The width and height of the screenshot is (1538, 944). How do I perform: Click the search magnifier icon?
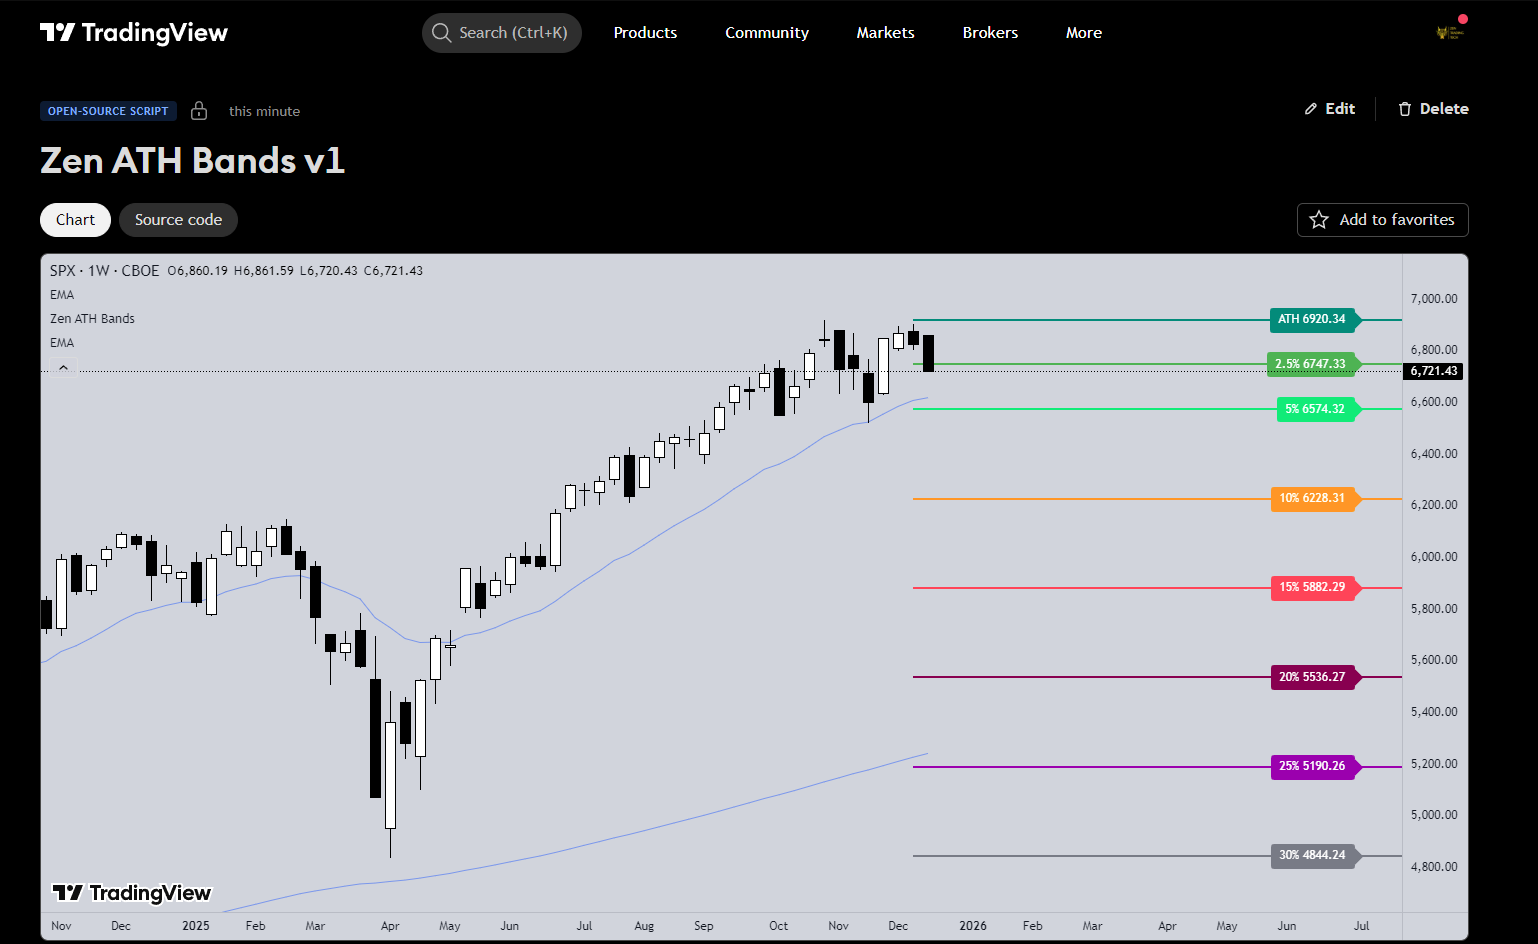tap(441, 33)
